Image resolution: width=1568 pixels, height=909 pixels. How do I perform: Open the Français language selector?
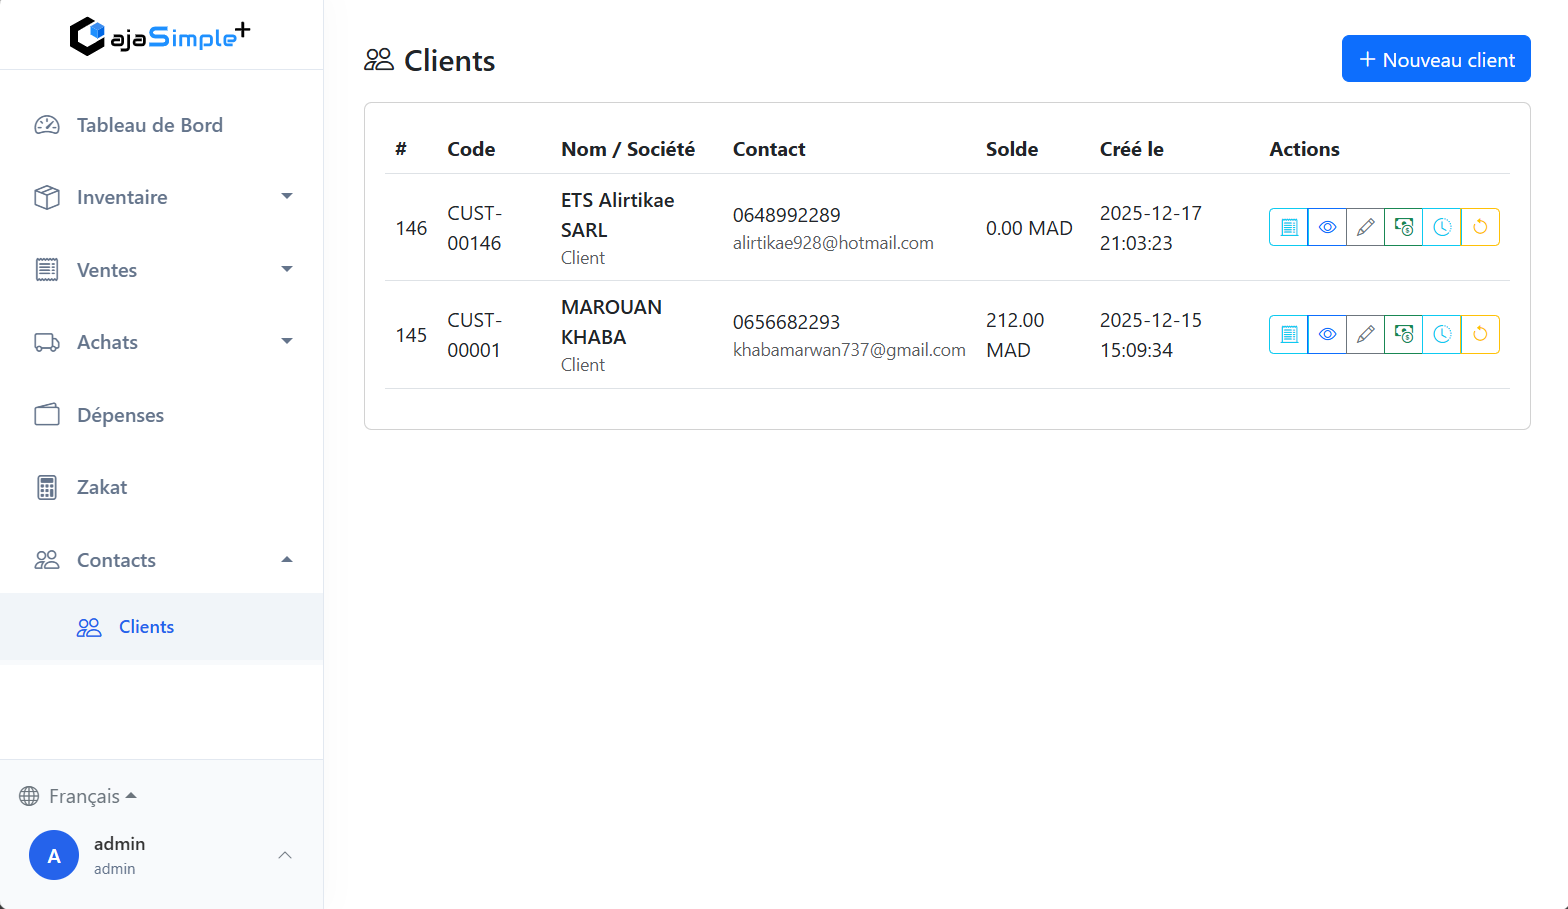(x=78, y=796)
